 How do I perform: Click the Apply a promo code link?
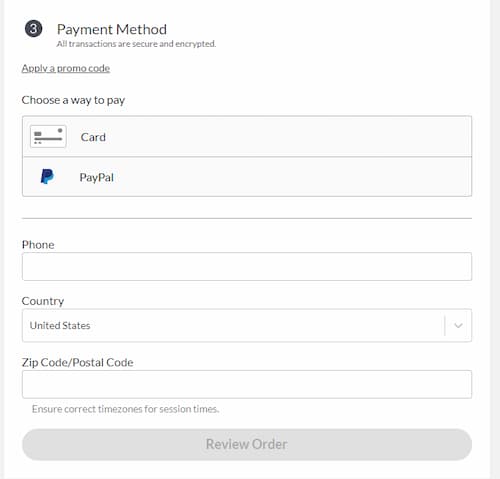point(66,68)
